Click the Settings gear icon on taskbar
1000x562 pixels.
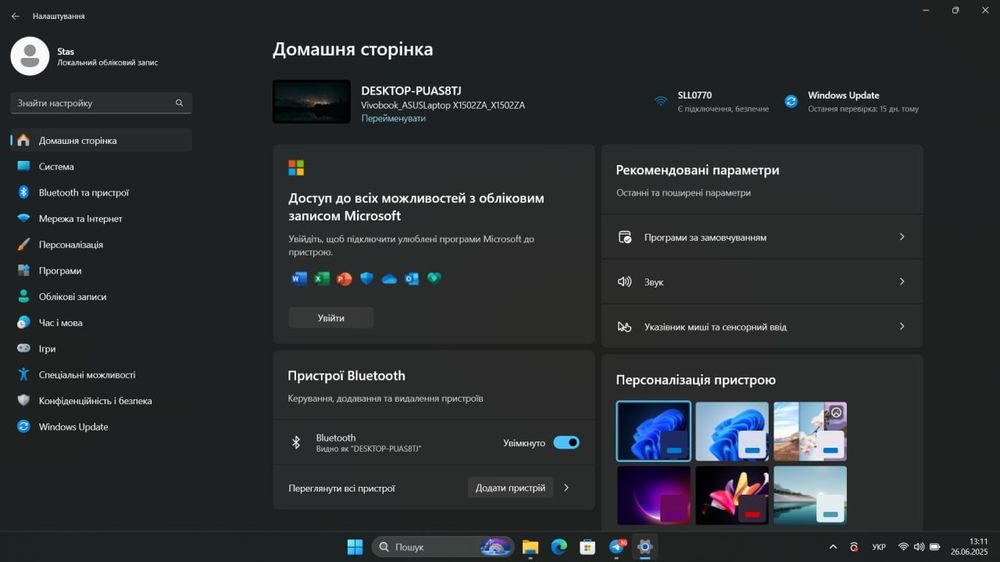point(645,547)
